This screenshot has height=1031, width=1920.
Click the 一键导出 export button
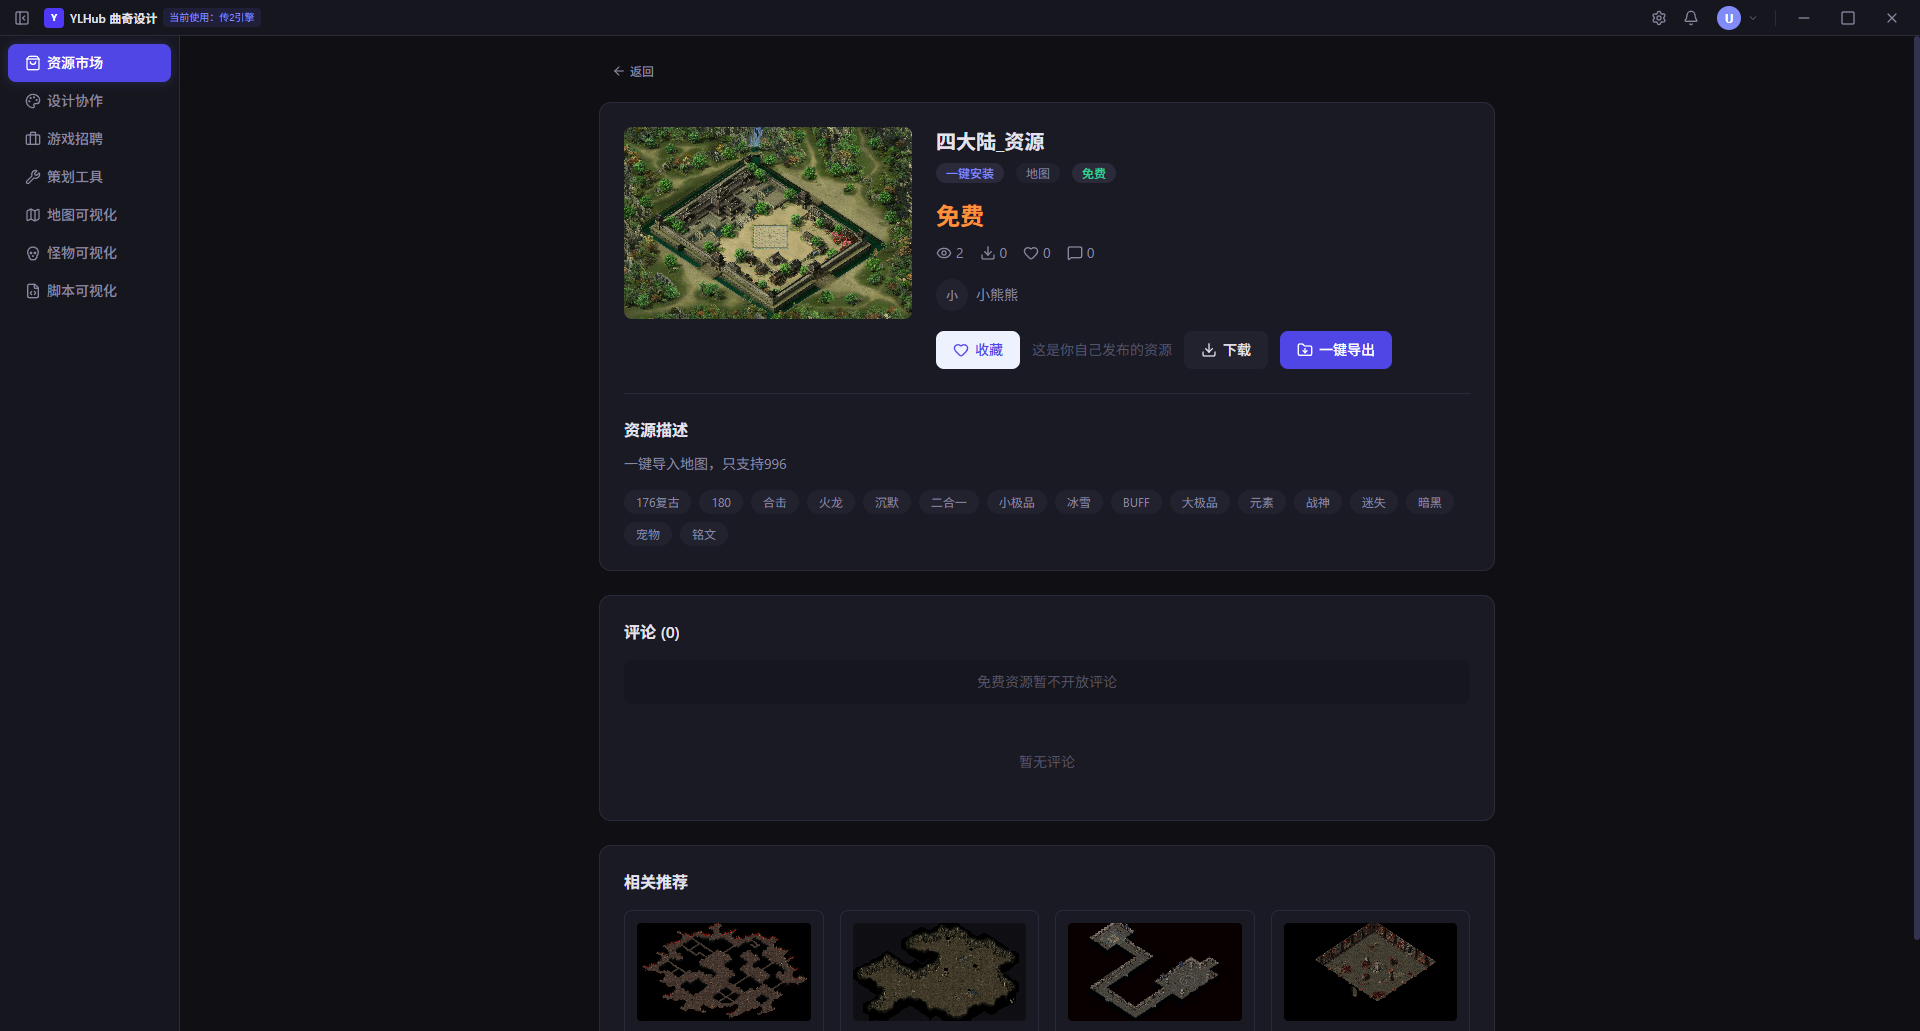(1336, 350)
